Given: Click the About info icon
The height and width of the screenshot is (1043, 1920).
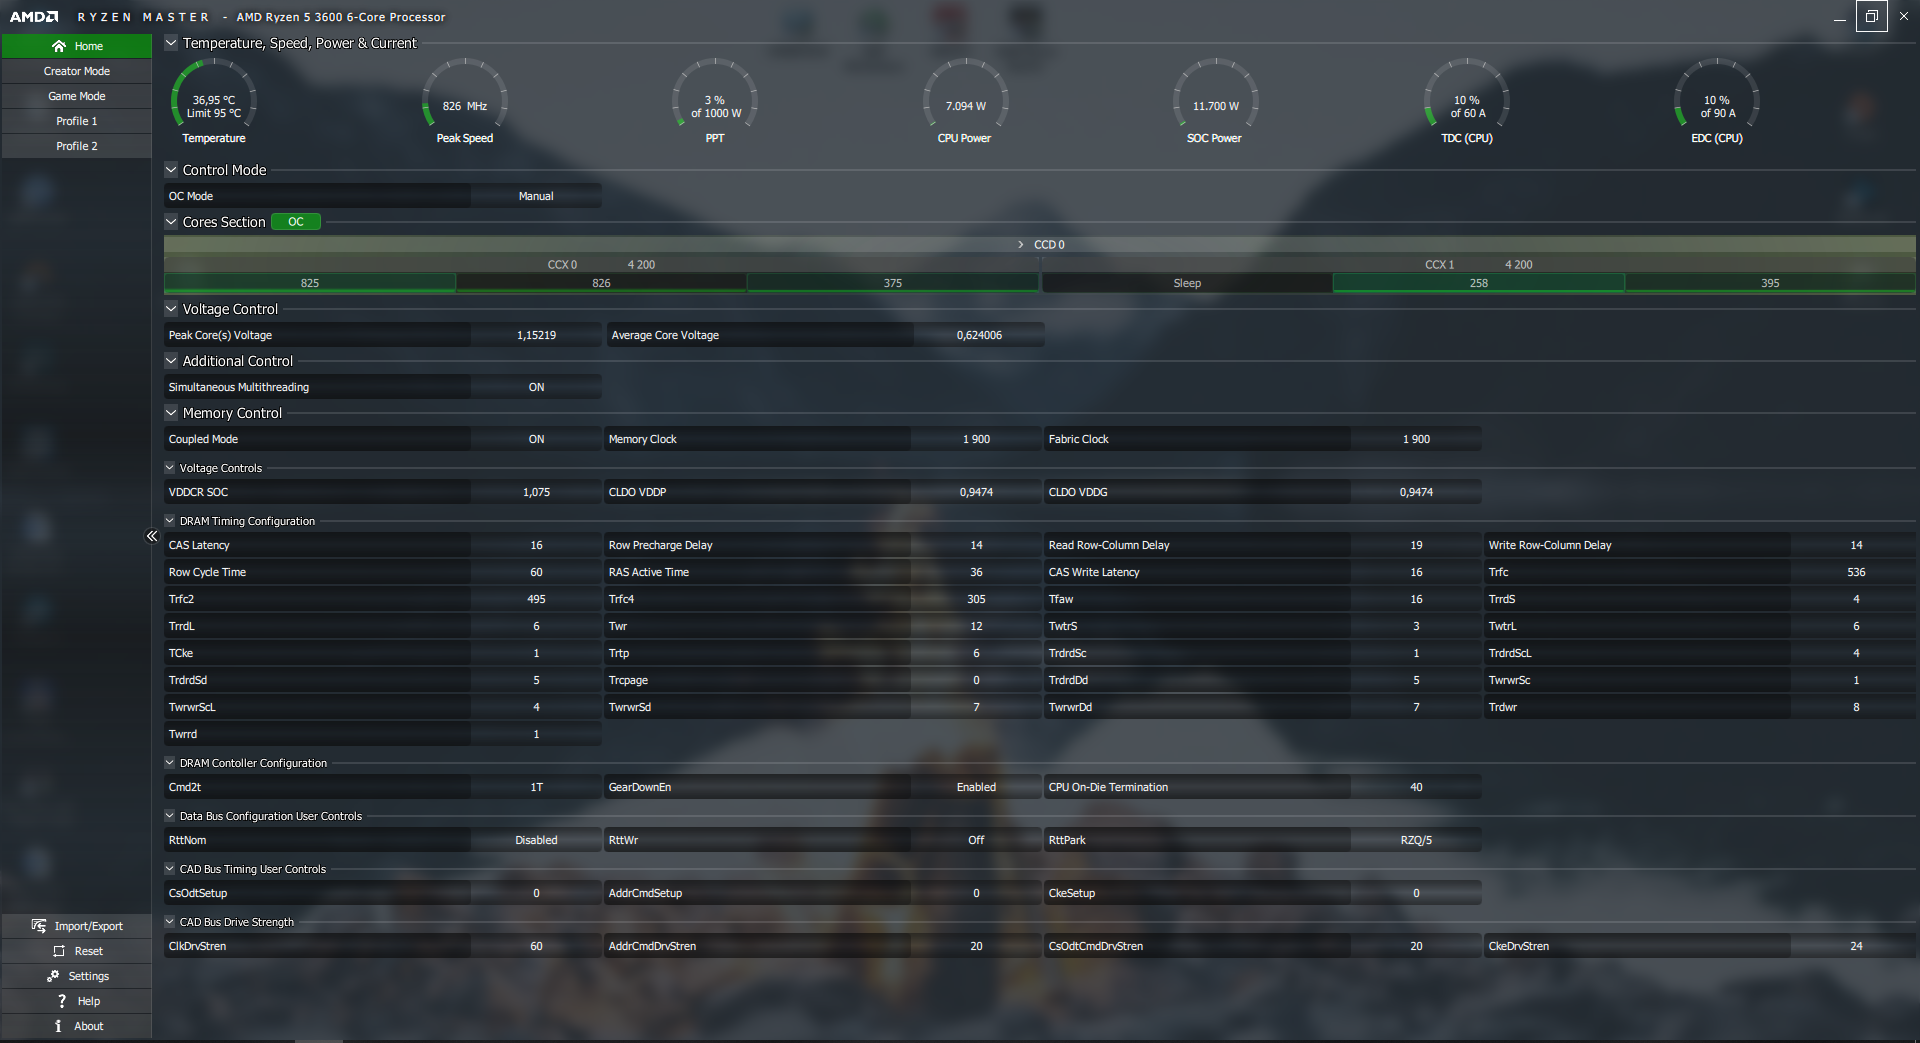Looking at the screenshot, I should point(58,1026).
